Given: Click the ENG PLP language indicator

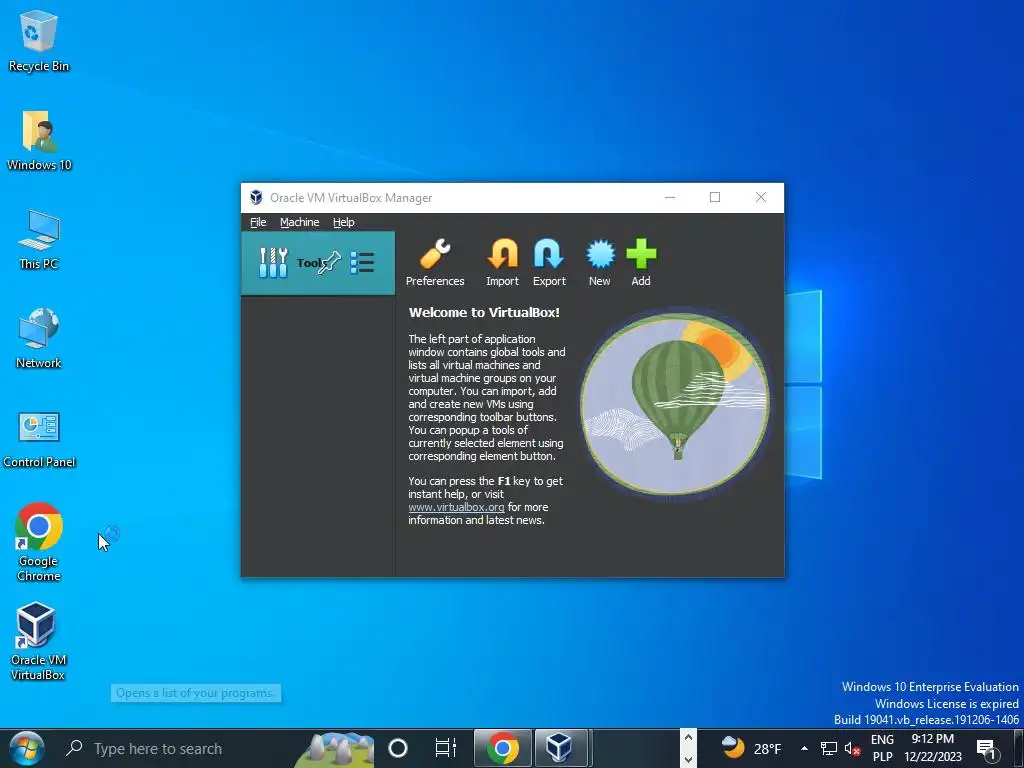Looking at the screenshot, I should (882, 748).
